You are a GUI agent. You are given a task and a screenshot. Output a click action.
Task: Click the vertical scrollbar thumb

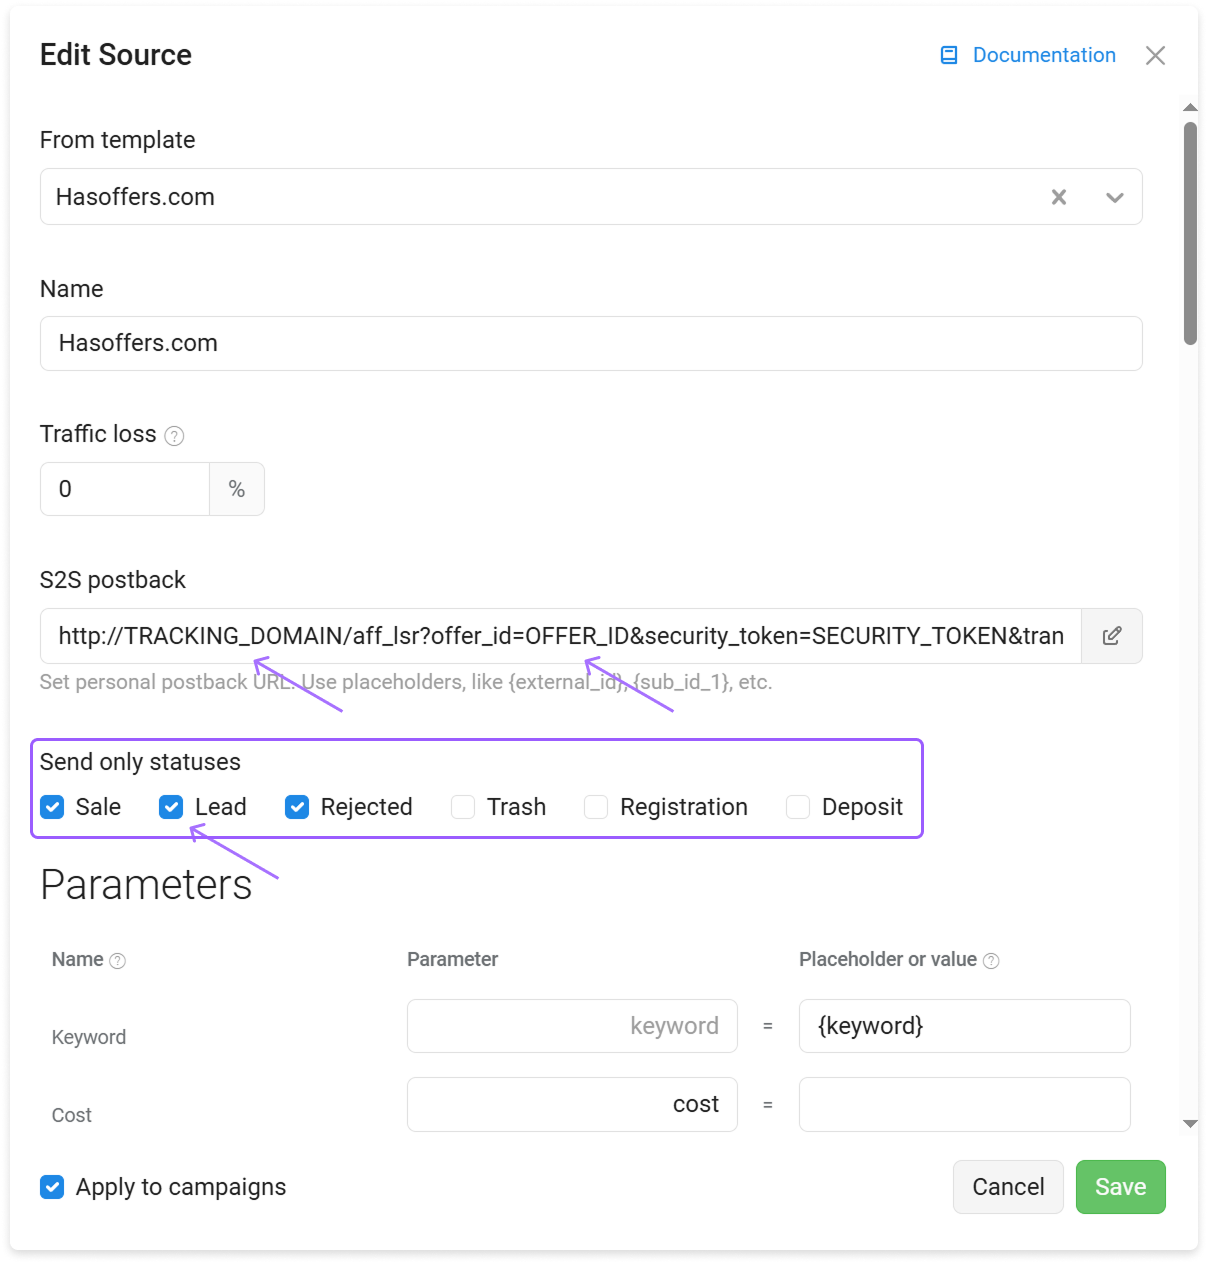tap(1190, 233)
